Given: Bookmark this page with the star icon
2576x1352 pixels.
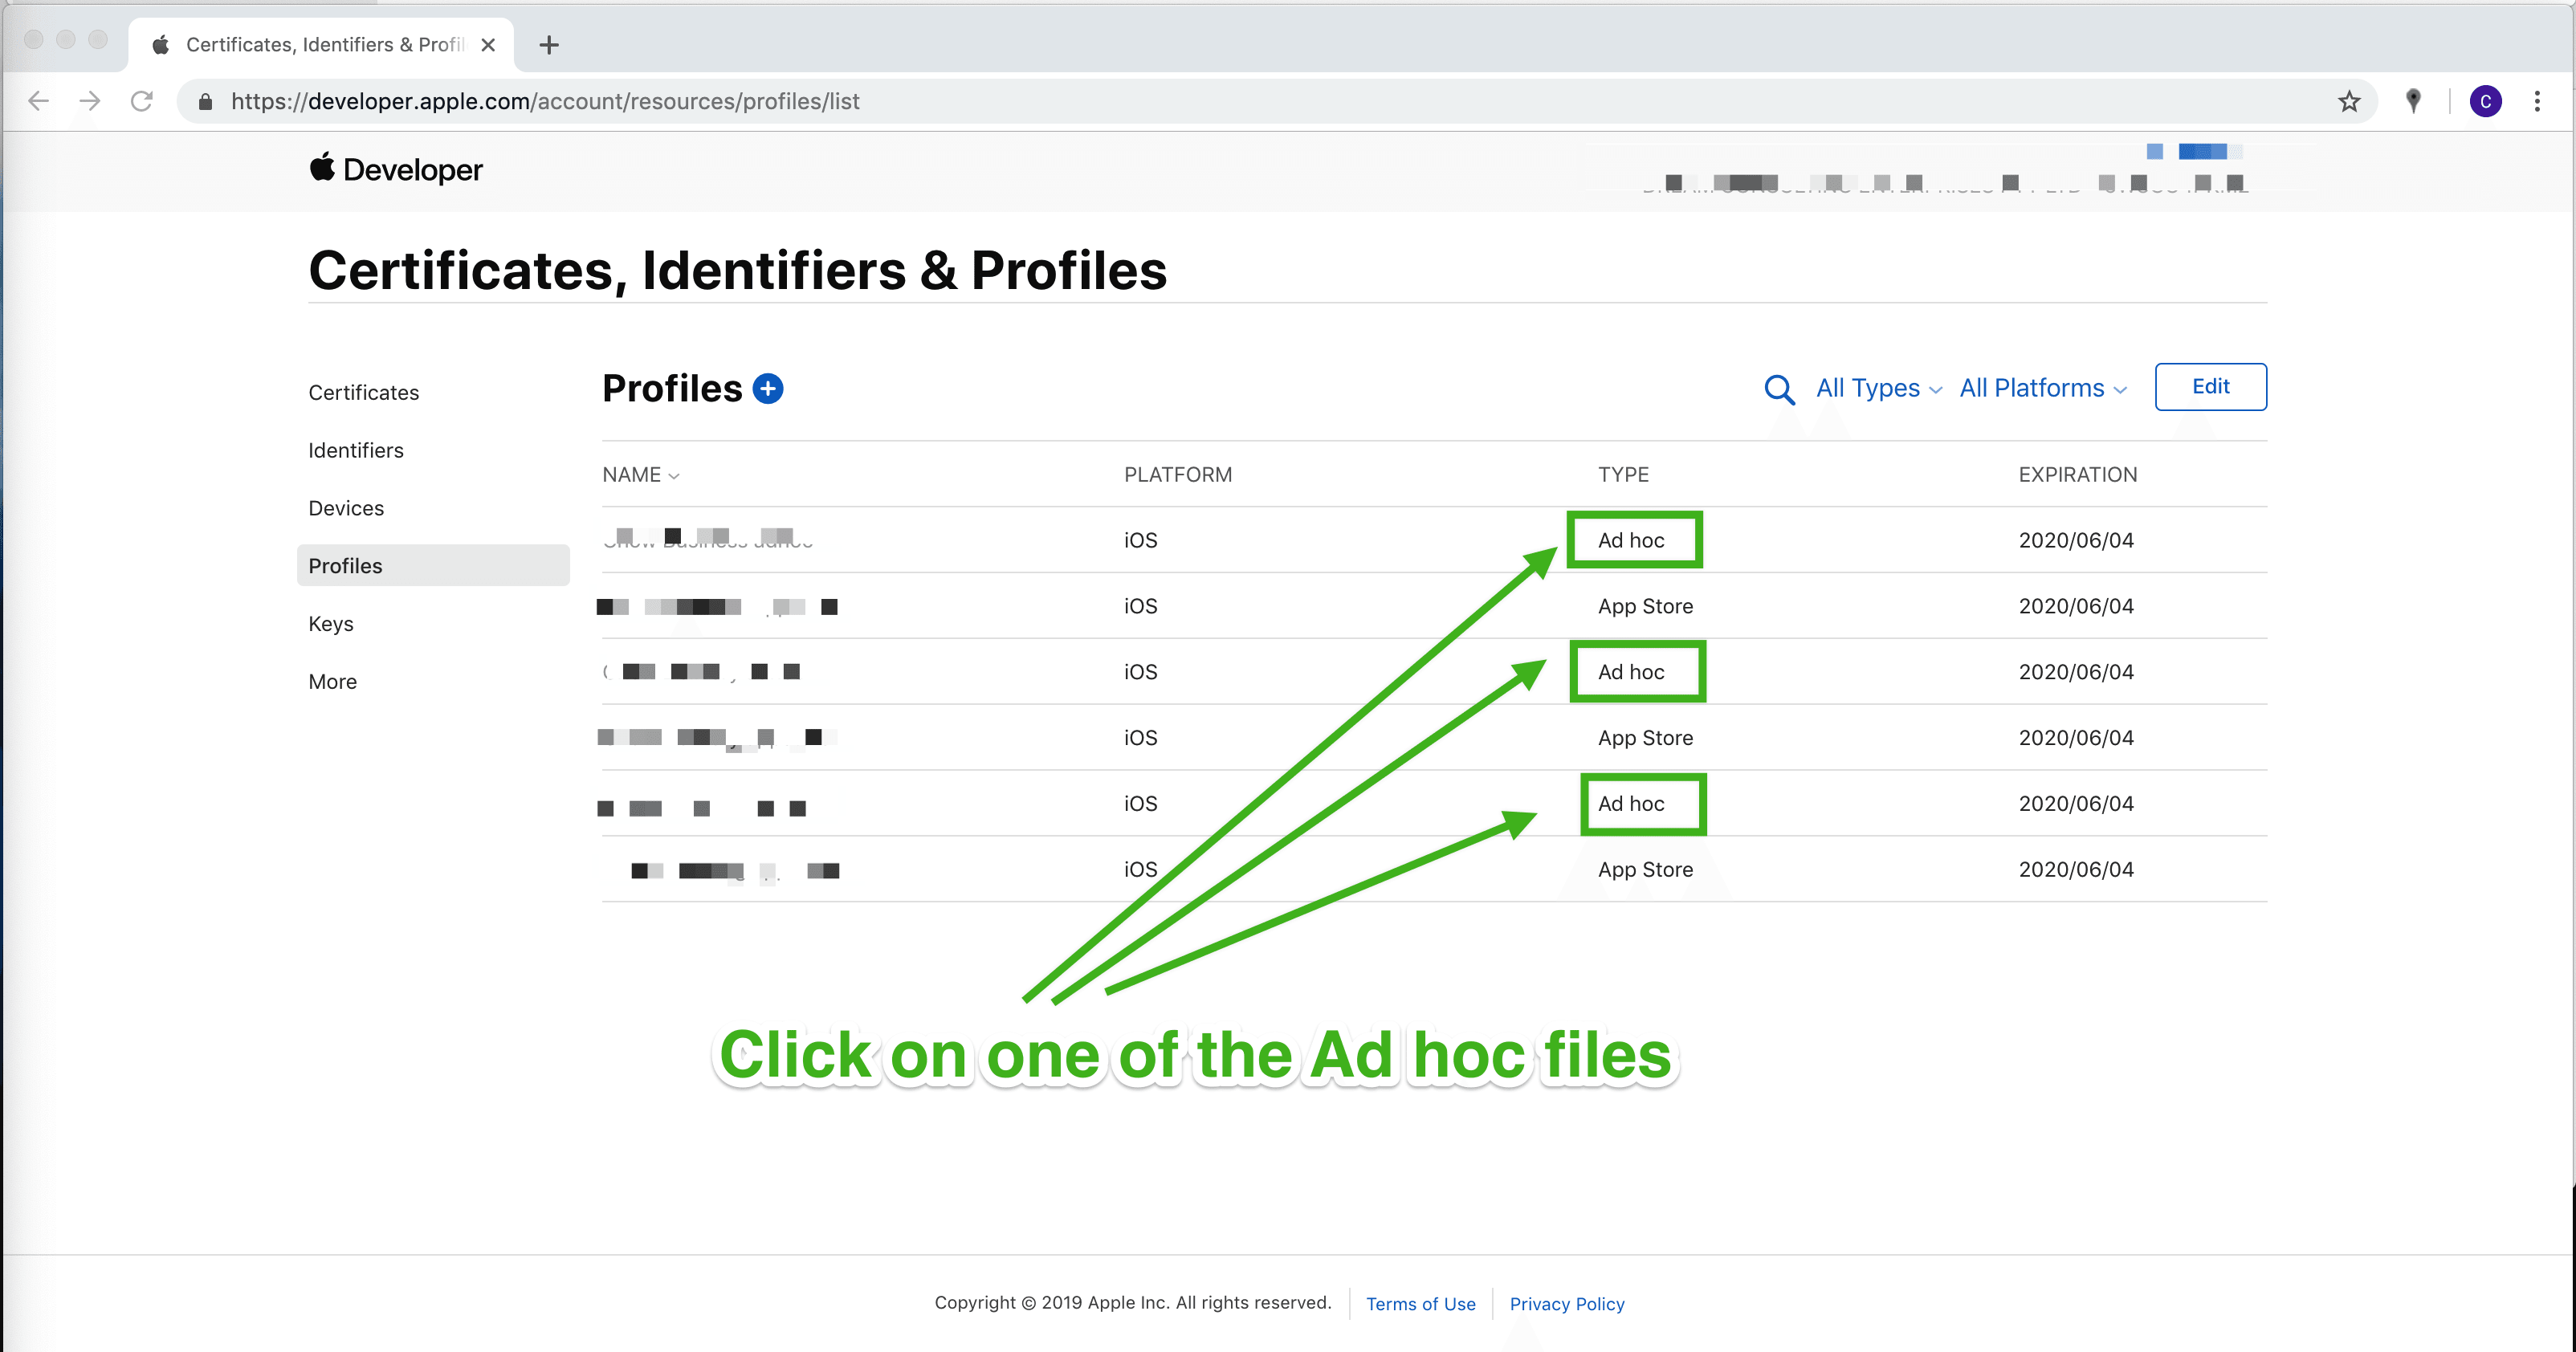Looking at the screenshot, I should point(2348,101).
